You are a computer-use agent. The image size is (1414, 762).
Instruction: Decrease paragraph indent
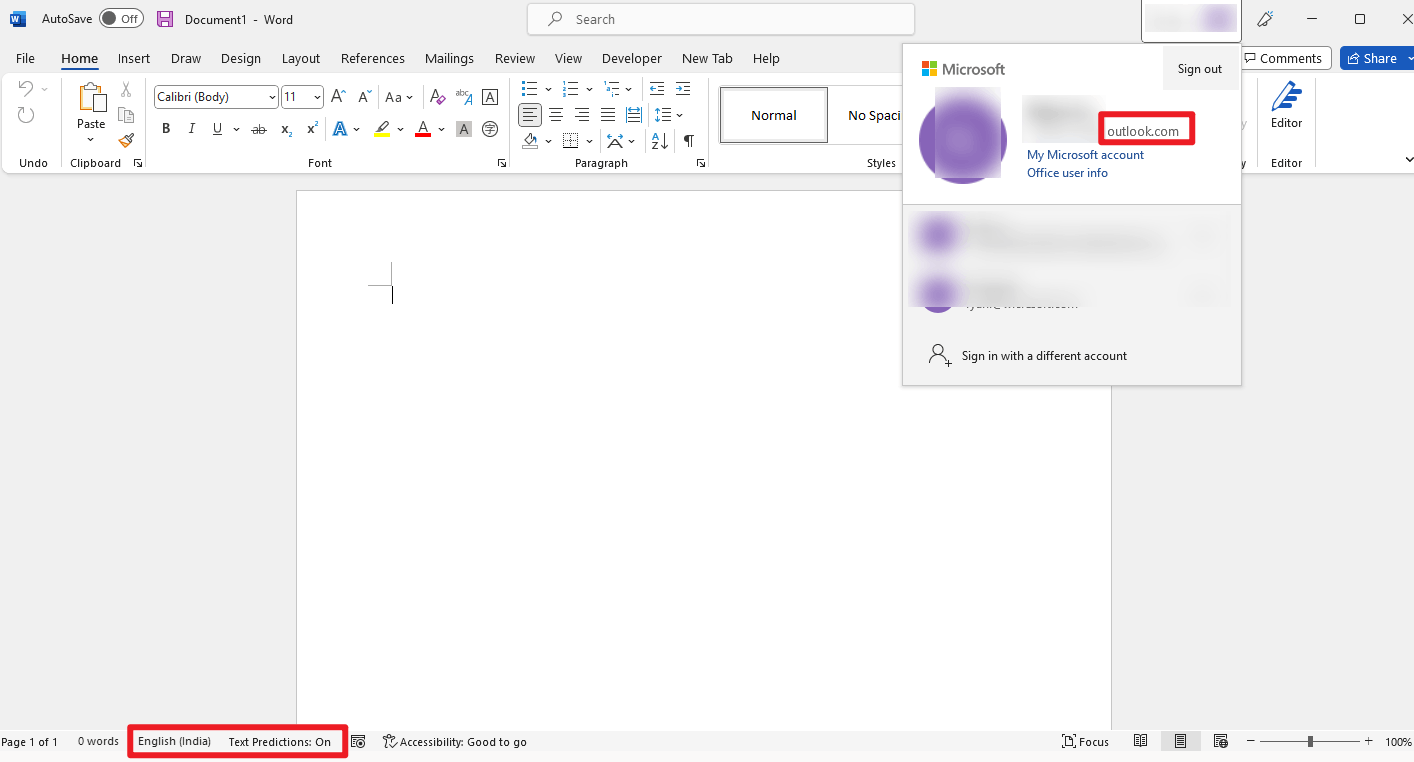[x=657, y=89]
